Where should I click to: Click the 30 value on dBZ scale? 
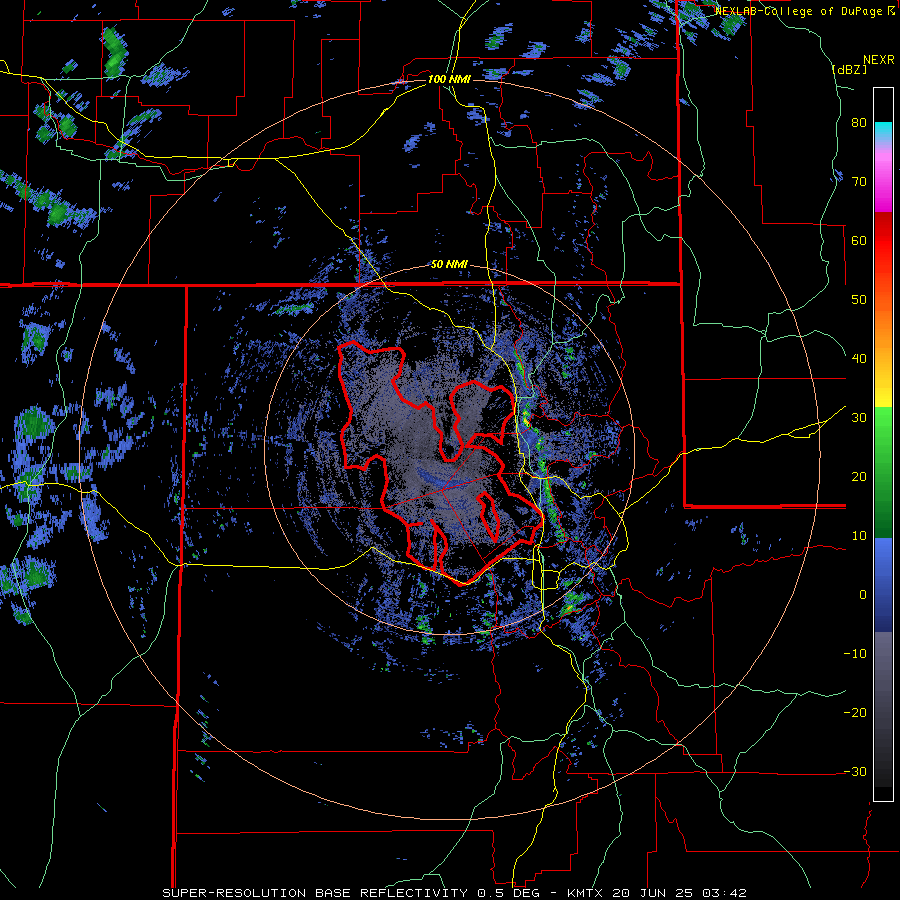(x=859, y=418)
